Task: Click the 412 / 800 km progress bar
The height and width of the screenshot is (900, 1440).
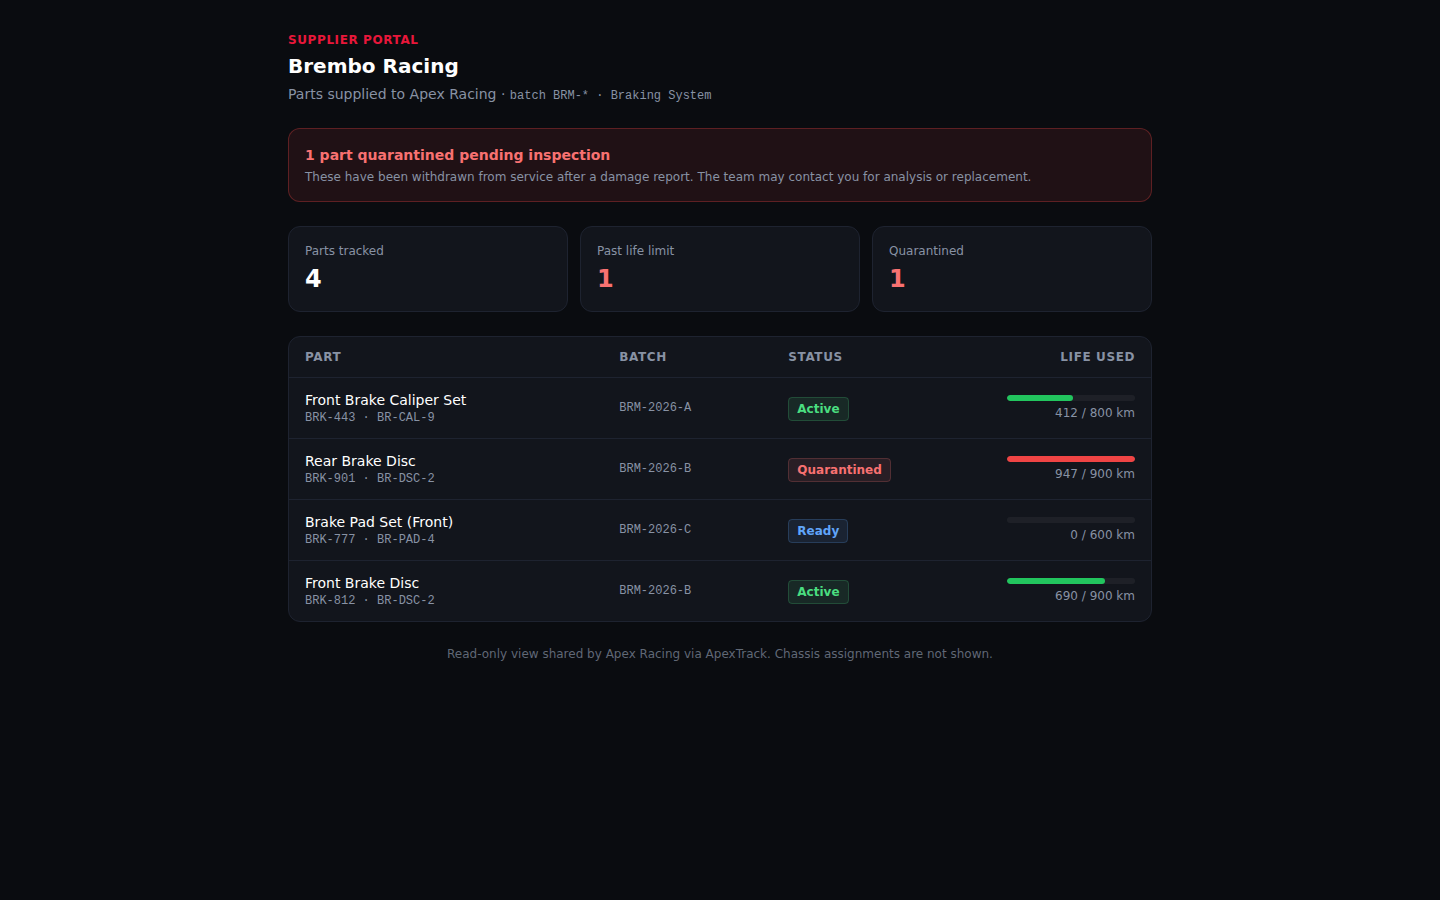Action: point(1071,398)
